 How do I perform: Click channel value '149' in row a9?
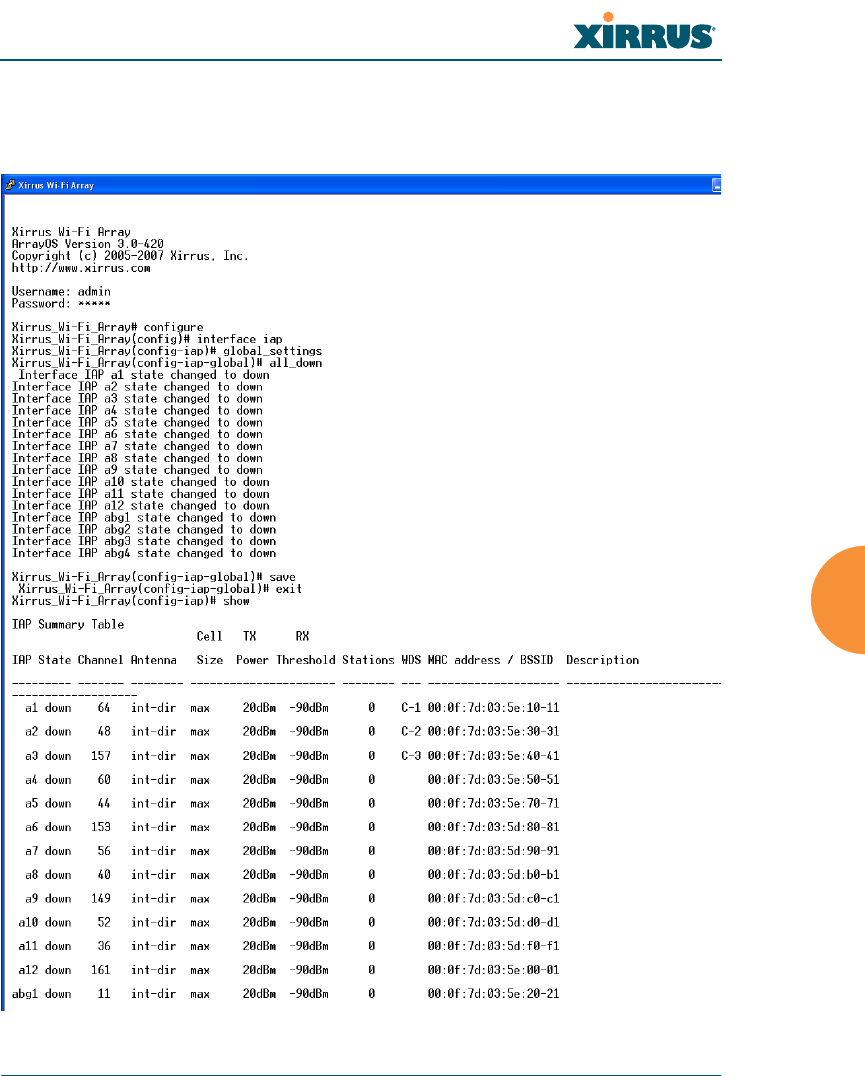tap(101, 899)
